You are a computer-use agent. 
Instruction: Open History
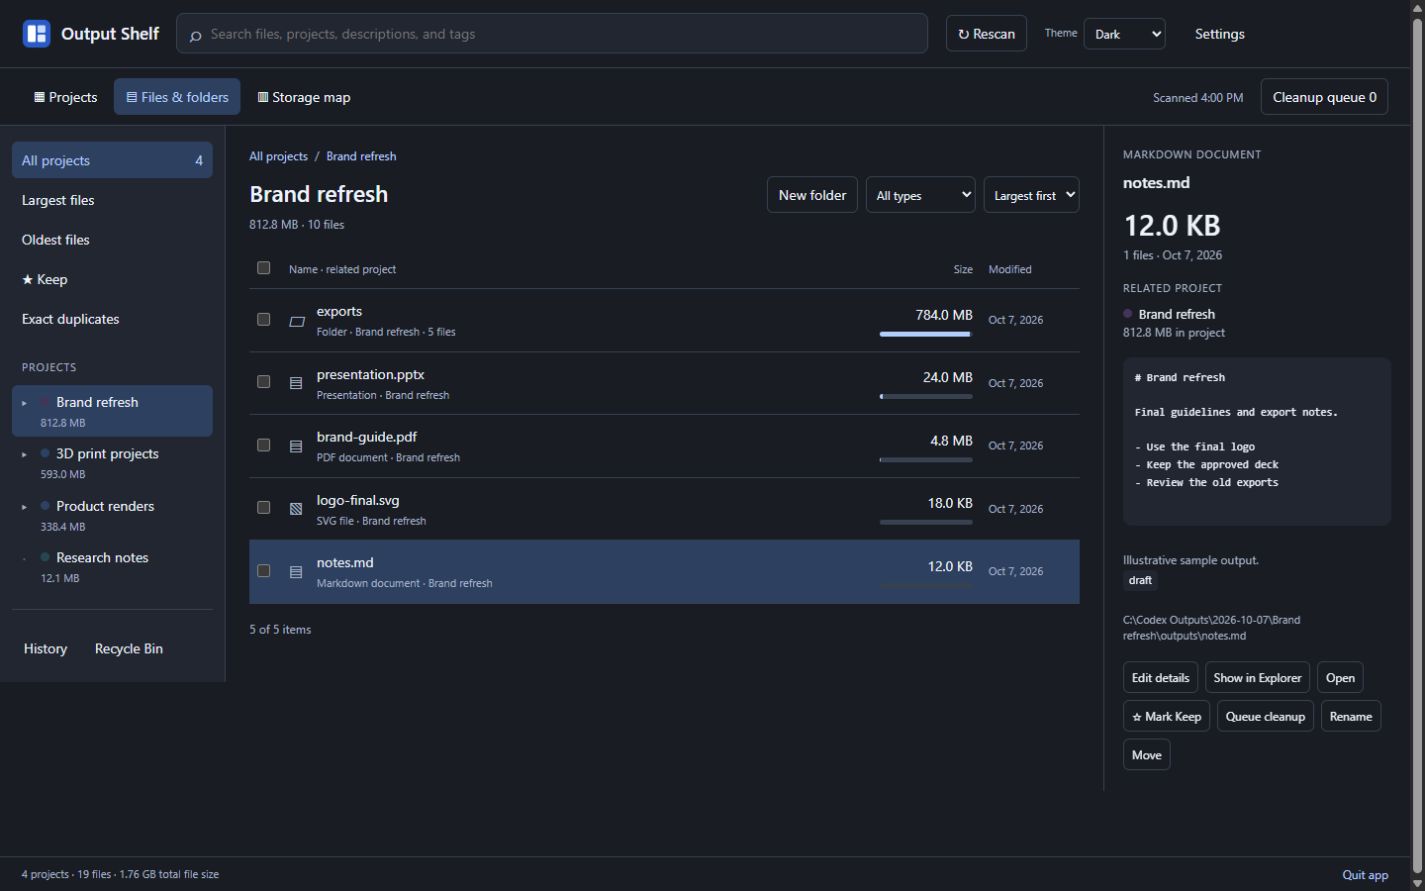[45, 649]
